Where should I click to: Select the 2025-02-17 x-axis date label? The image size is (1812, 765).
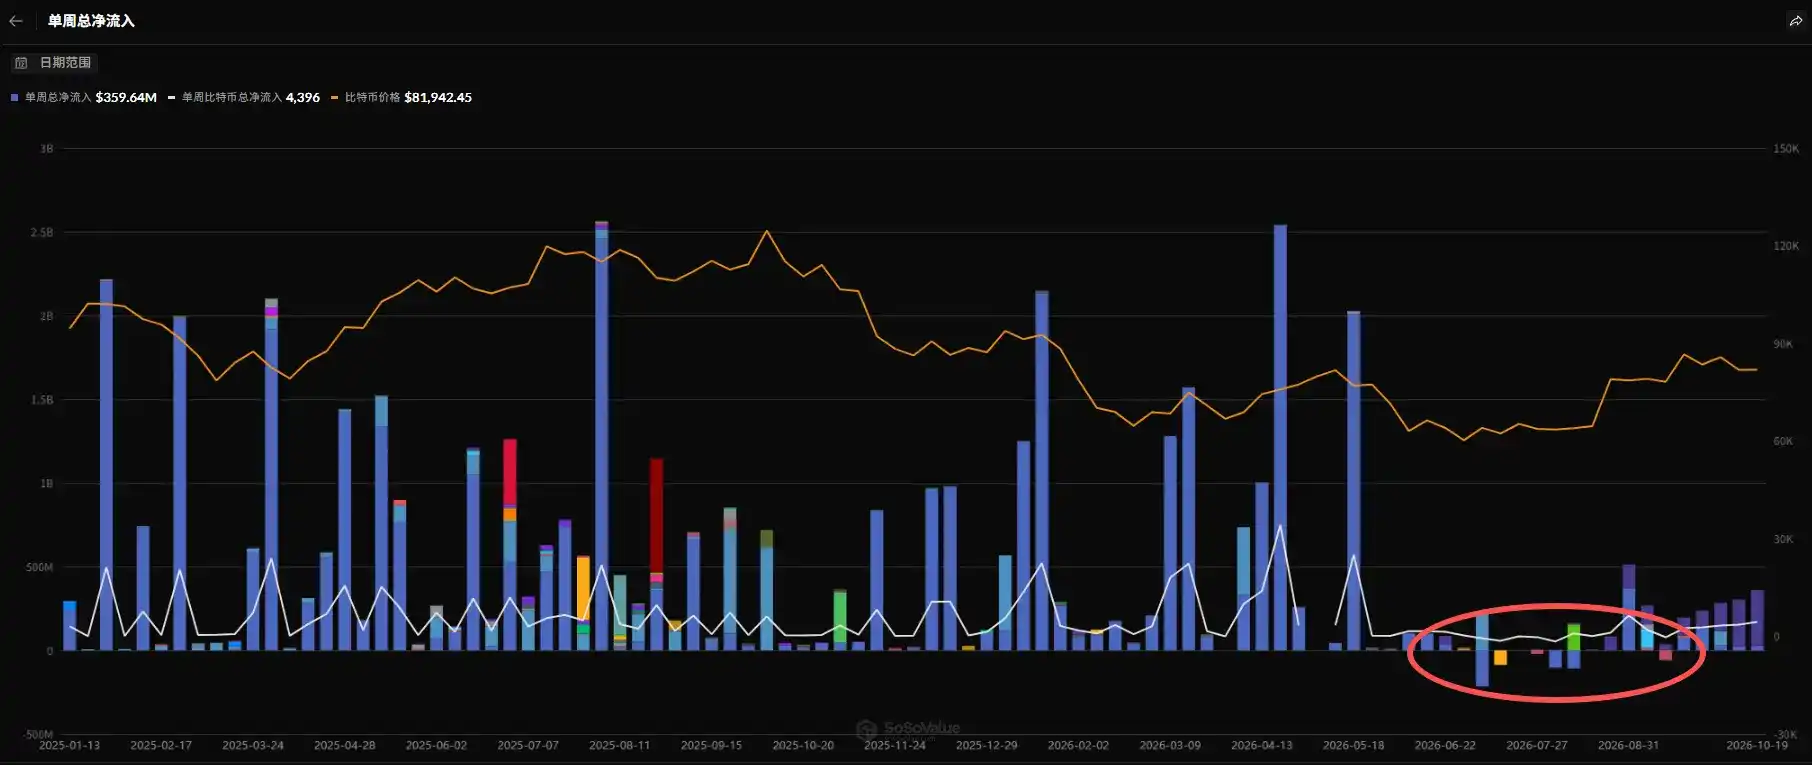click(x=161, y=746)
